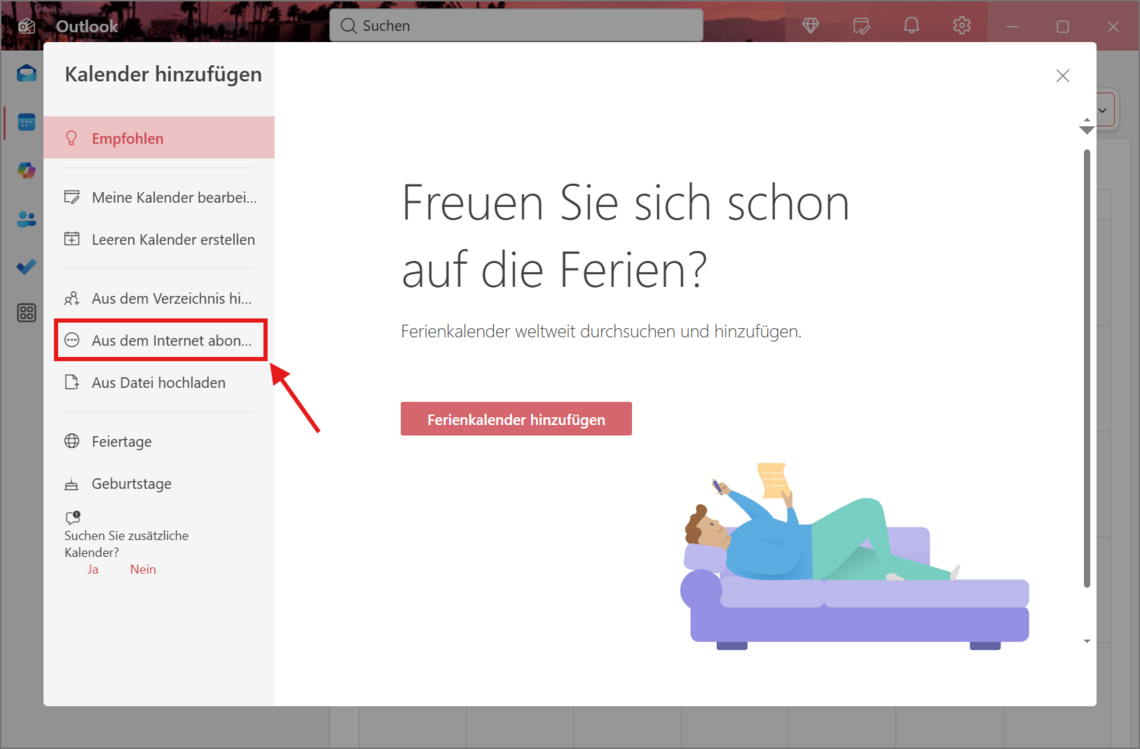Screen dimensions: 1140x749
Task: Click the premium diamond icon
Action: pyautogui.click(x=811, y=26)
